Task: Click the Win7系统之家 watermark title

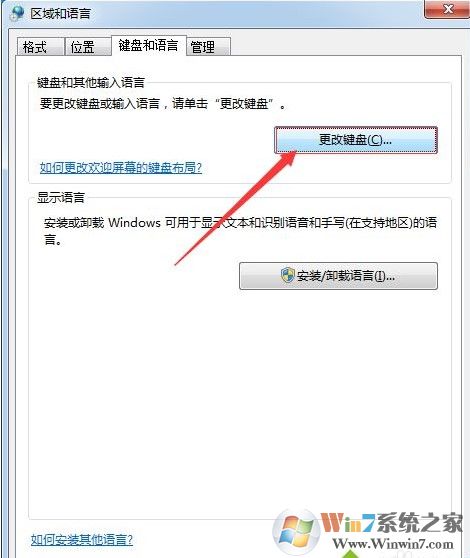Action: (392, 523)
